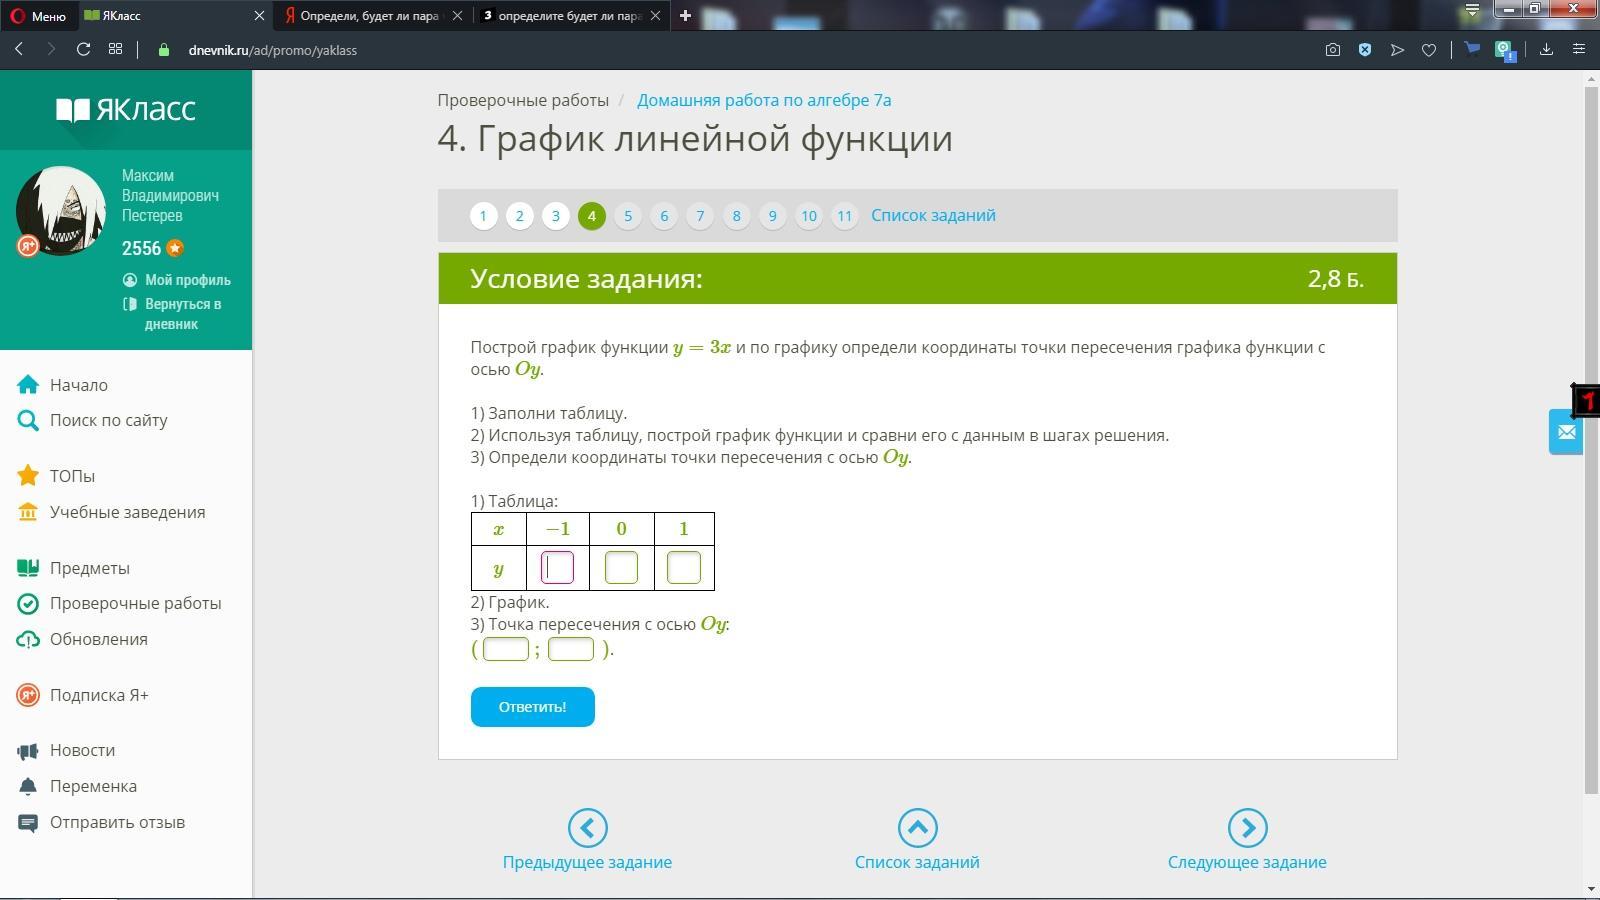Image resolution: width=1600 pixels, height=900 pixels.
Task: Open Домашняя работа по алгебре 7а breadcrumb
Action: pyautogui.click(x=764, y=100)
